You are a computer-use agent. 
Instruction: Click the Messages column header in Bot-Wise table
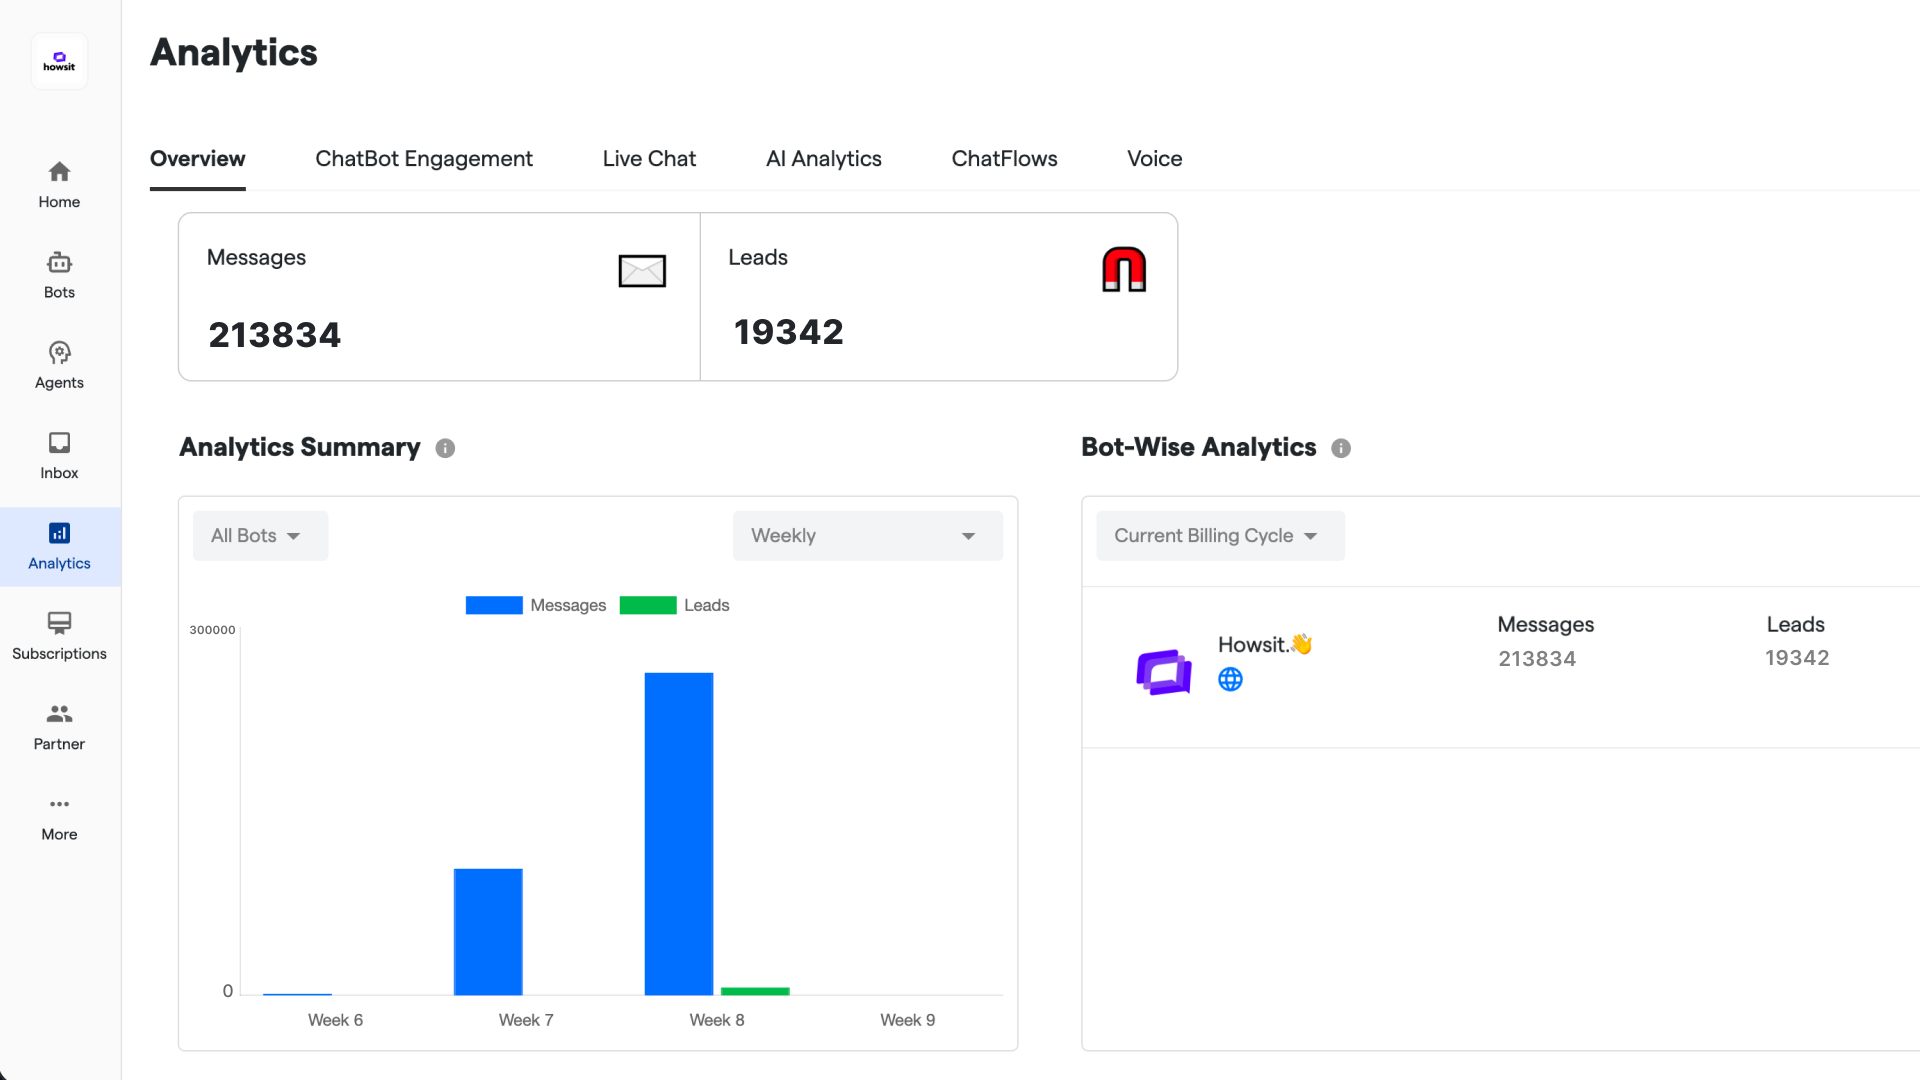coord(1546,625)
